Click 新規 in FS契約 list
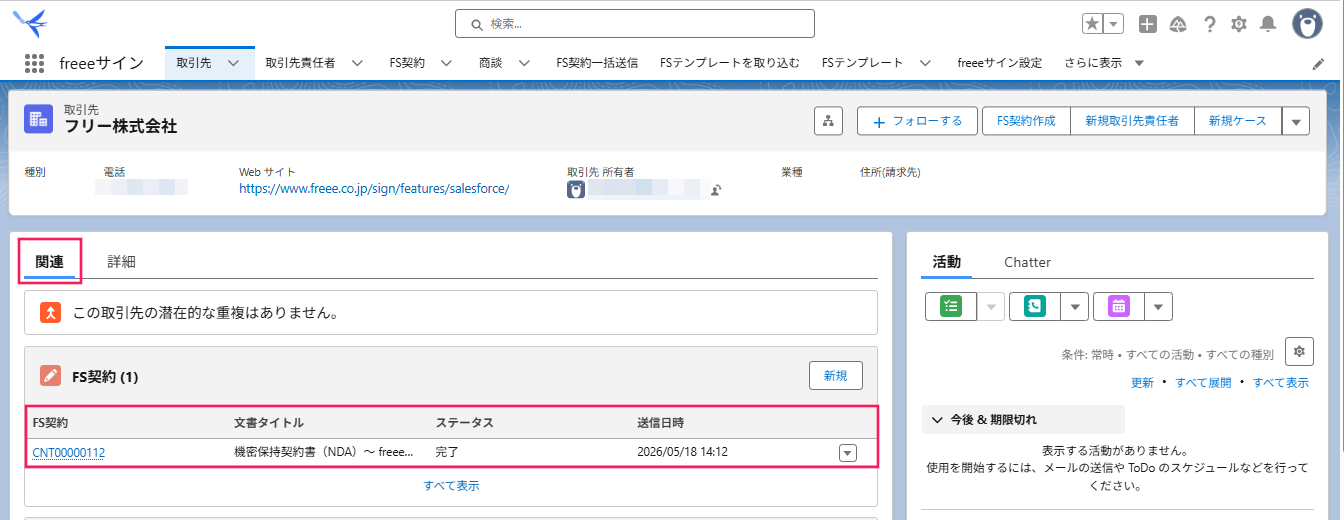1344x520 pixels. point(836,376)
